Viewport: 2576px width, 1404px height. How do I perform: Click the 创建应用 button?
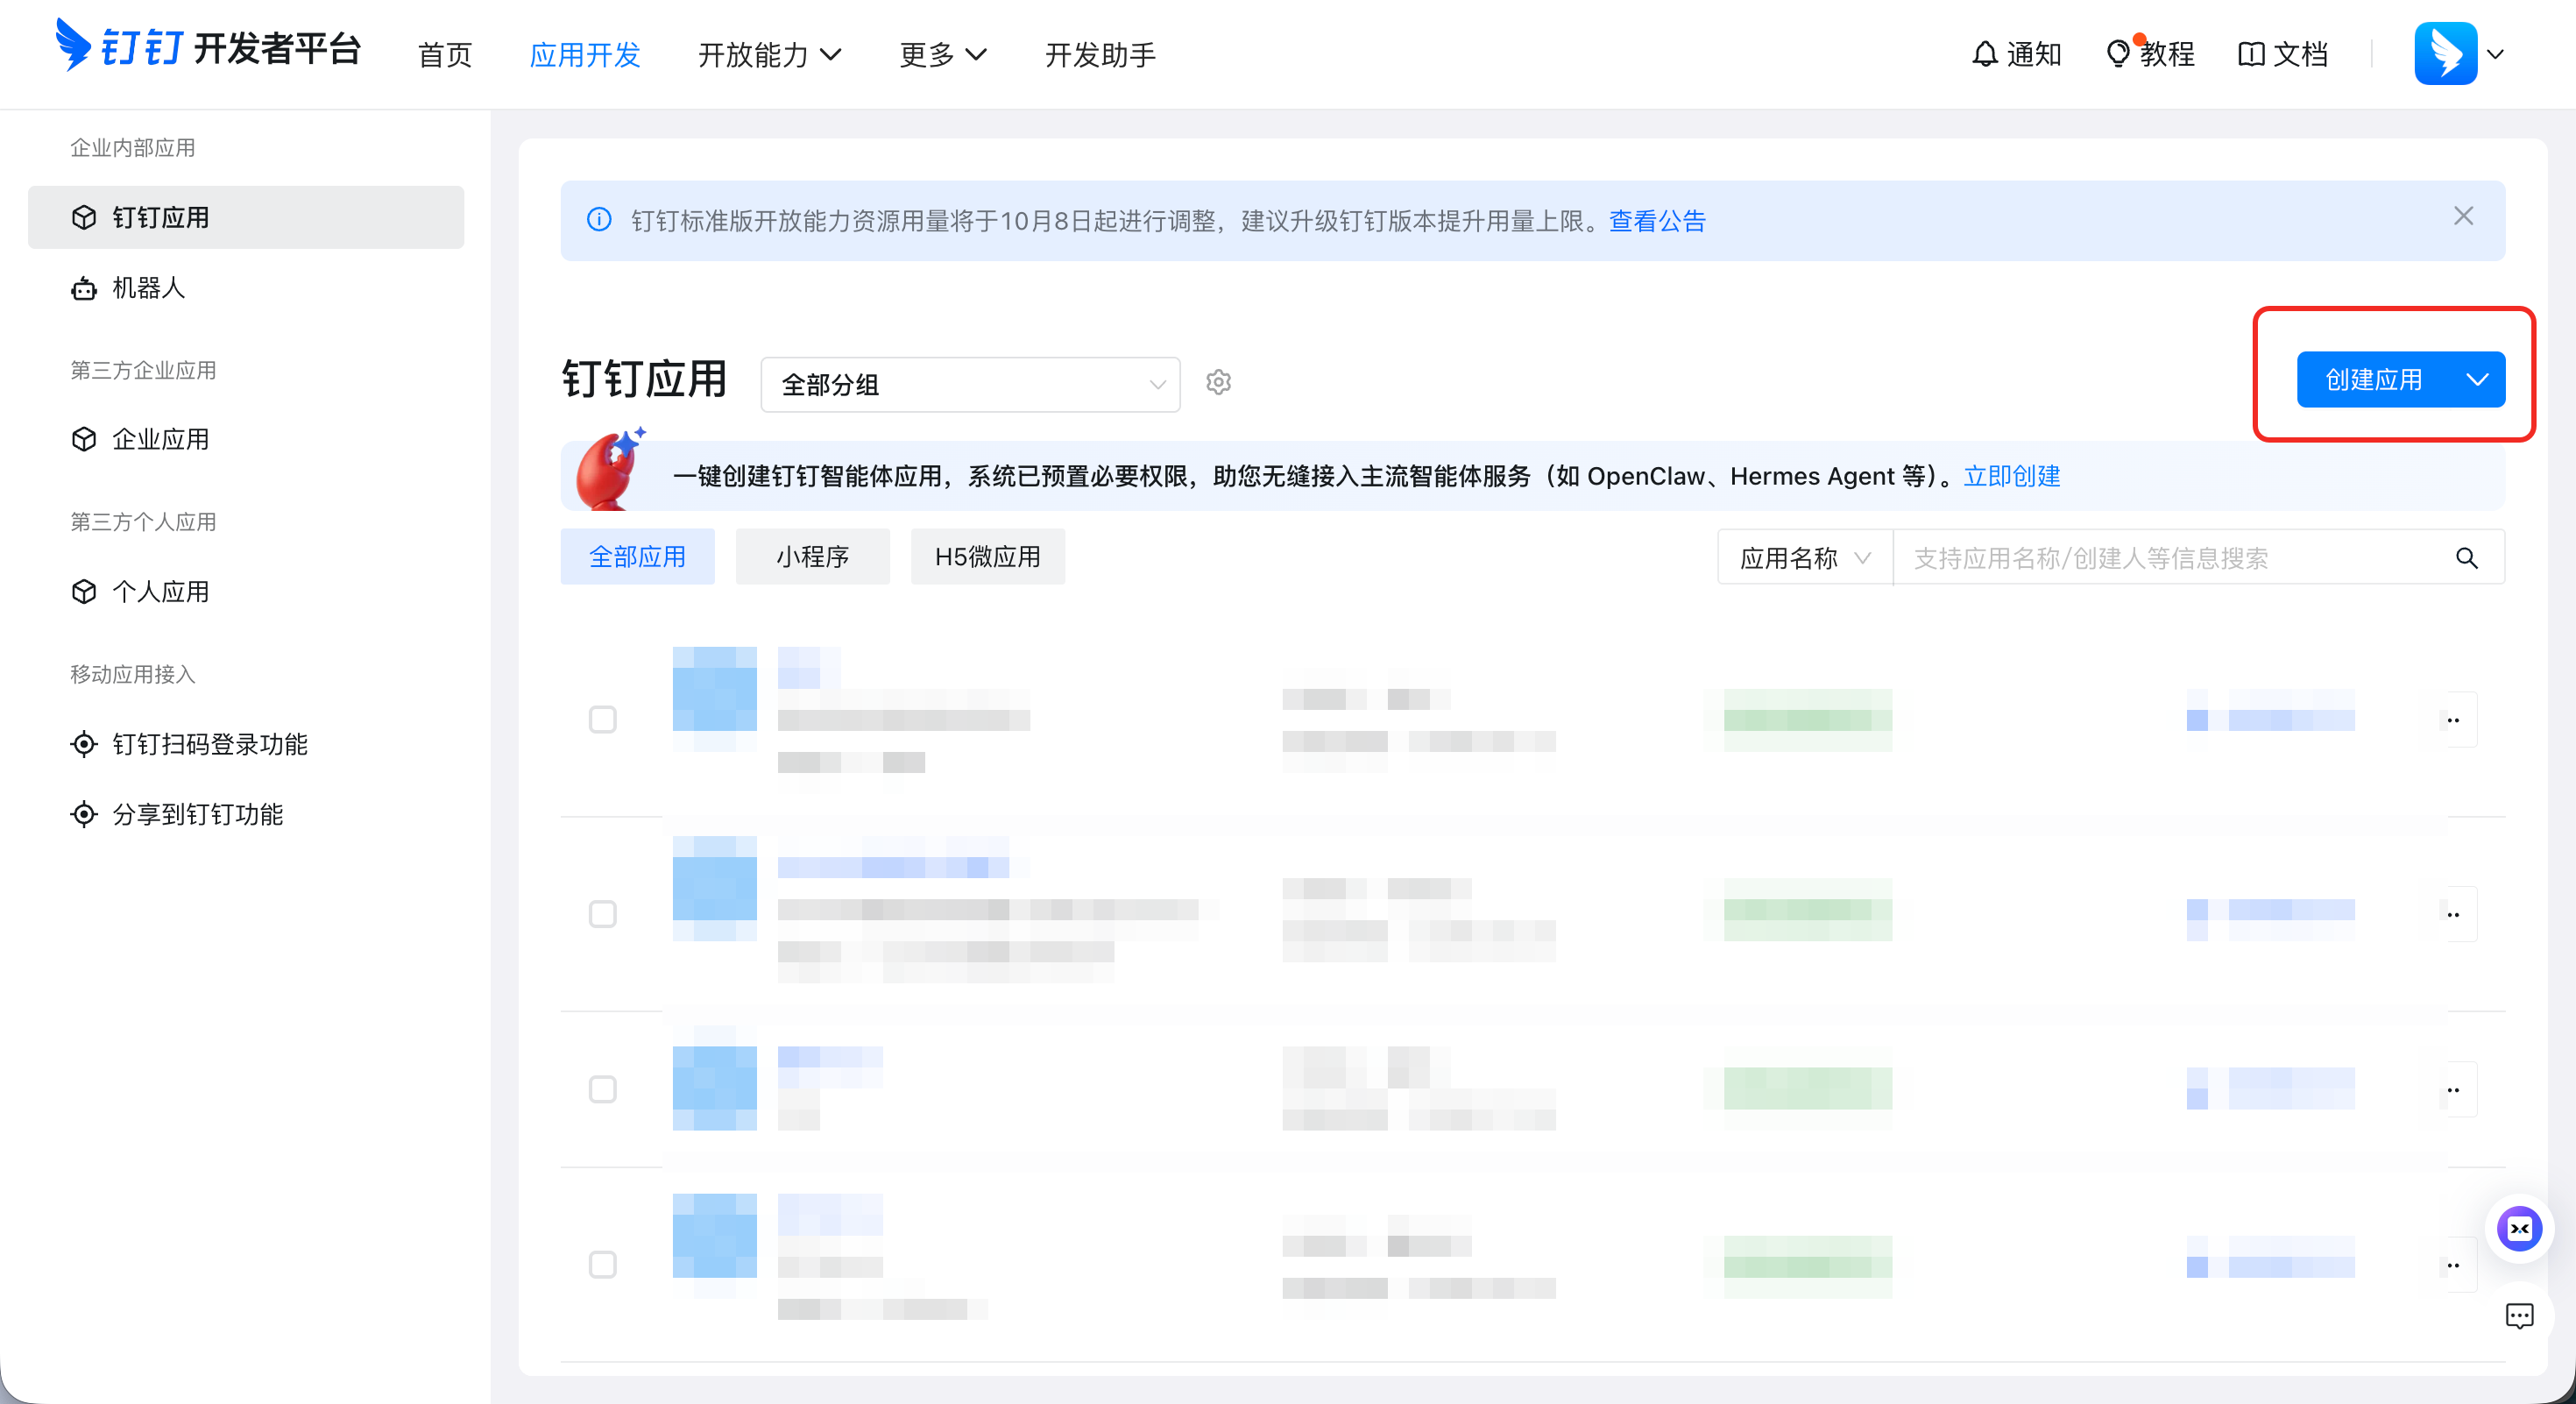2374,379
